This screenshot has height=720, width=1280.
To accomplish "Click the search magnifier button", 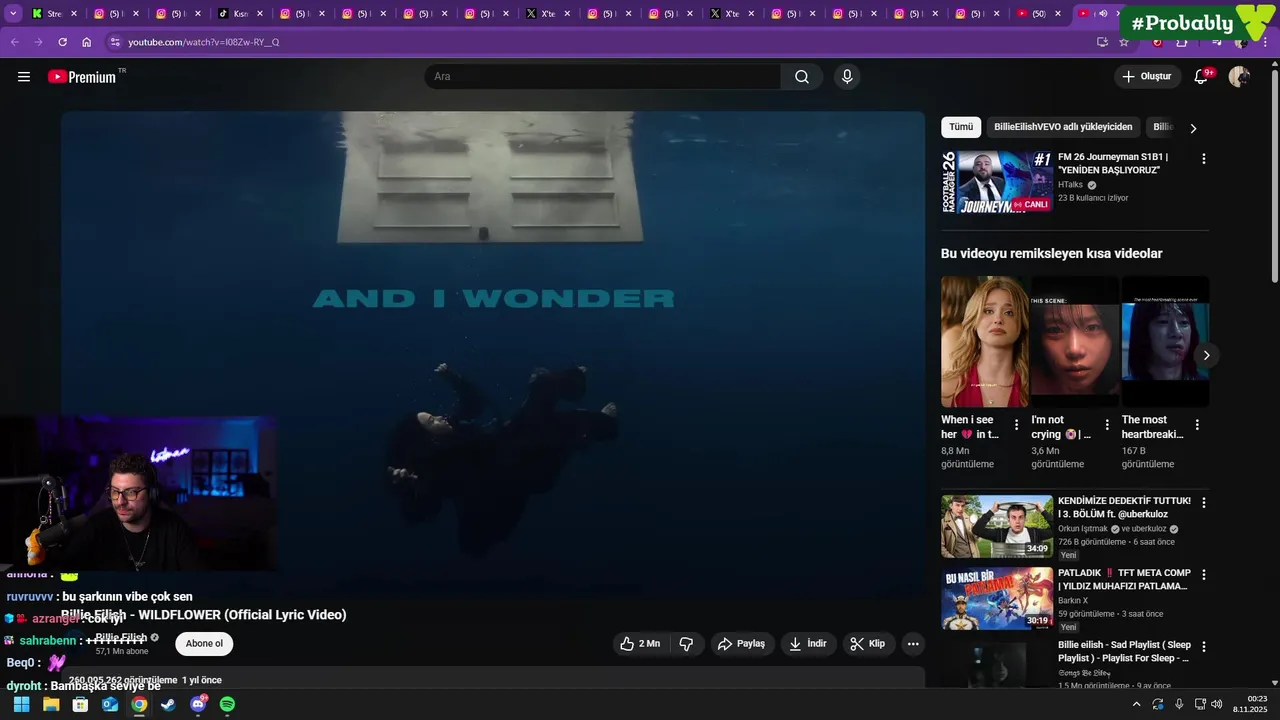I will point(802,77).
